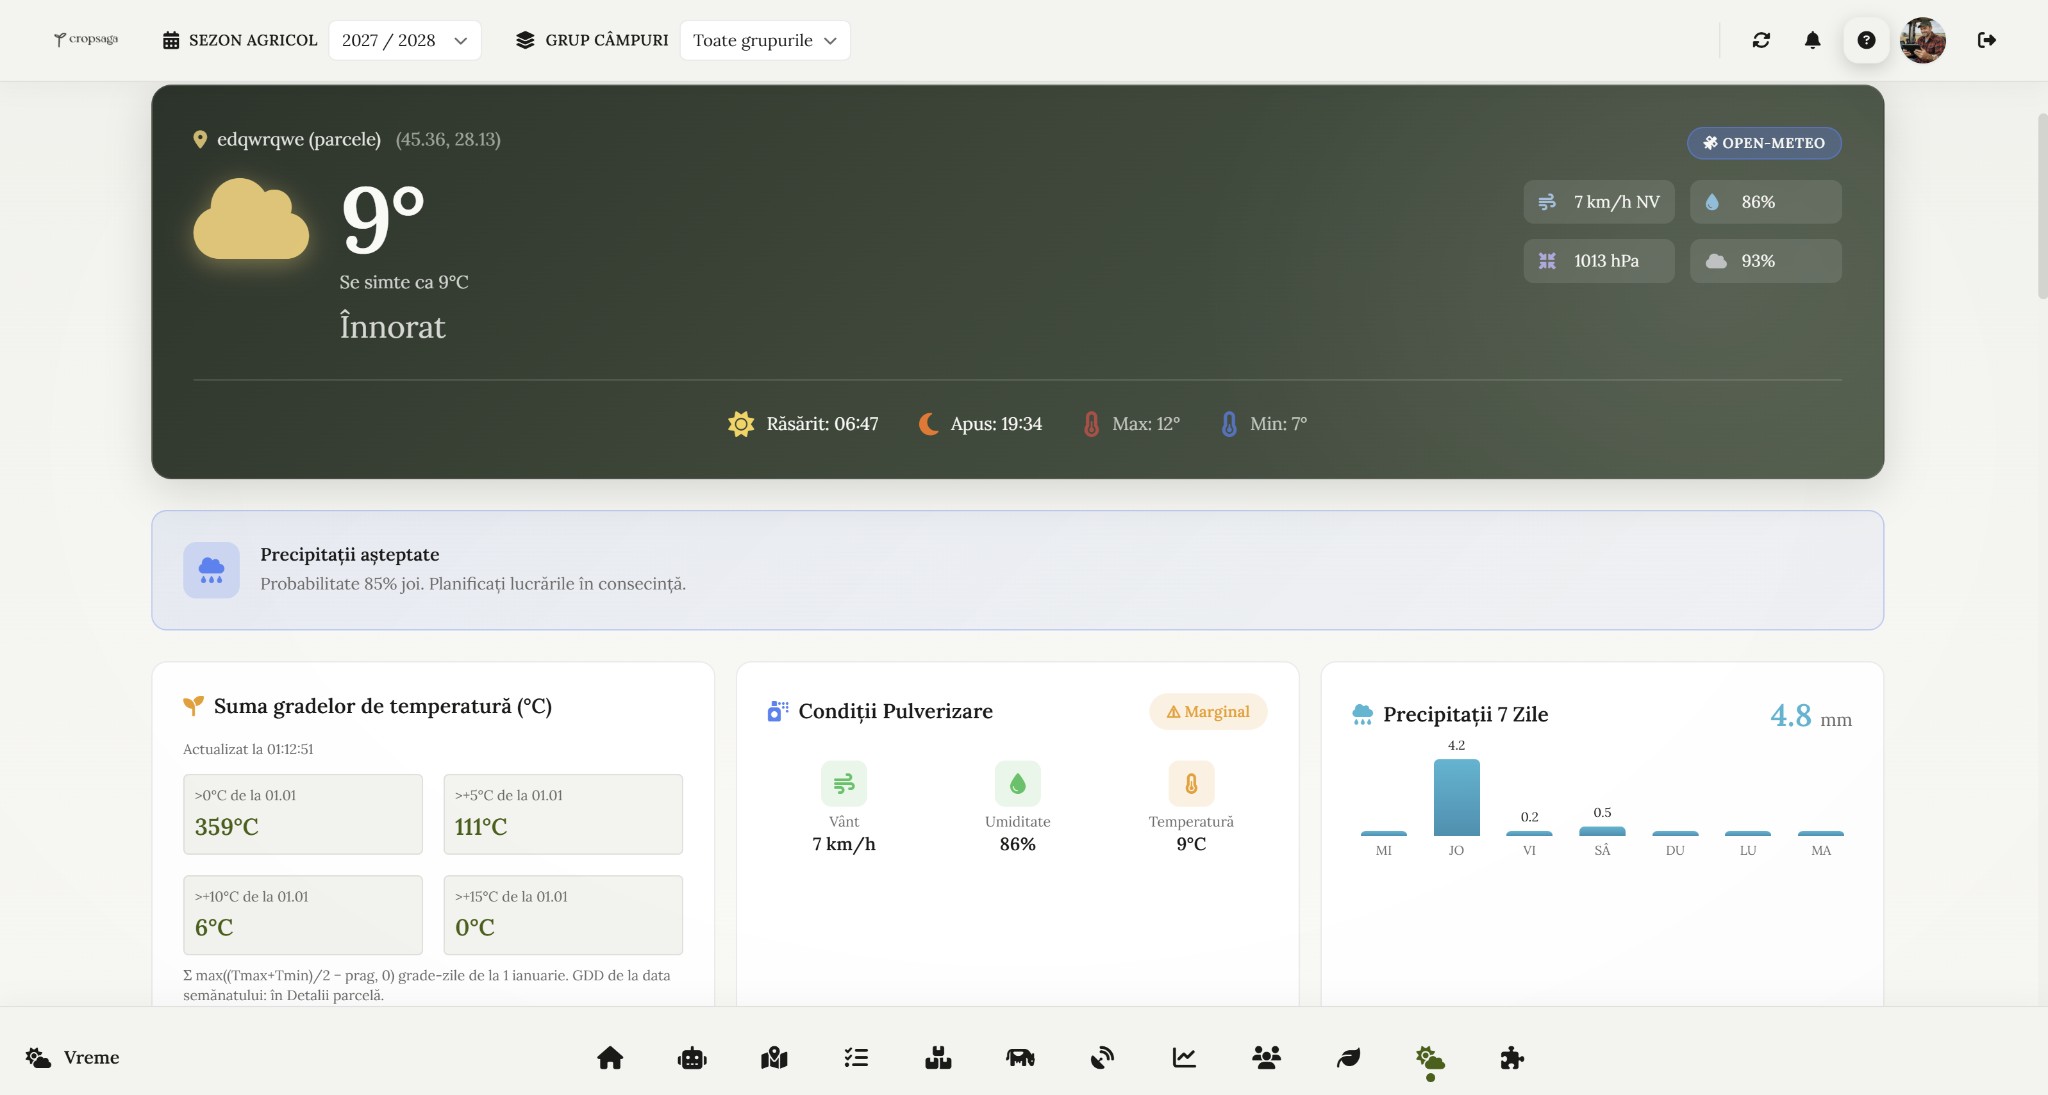The image size is (2048, 1095).
Task: Click the logout icon
Action: pyautogui.click(x=1987, y=40)
